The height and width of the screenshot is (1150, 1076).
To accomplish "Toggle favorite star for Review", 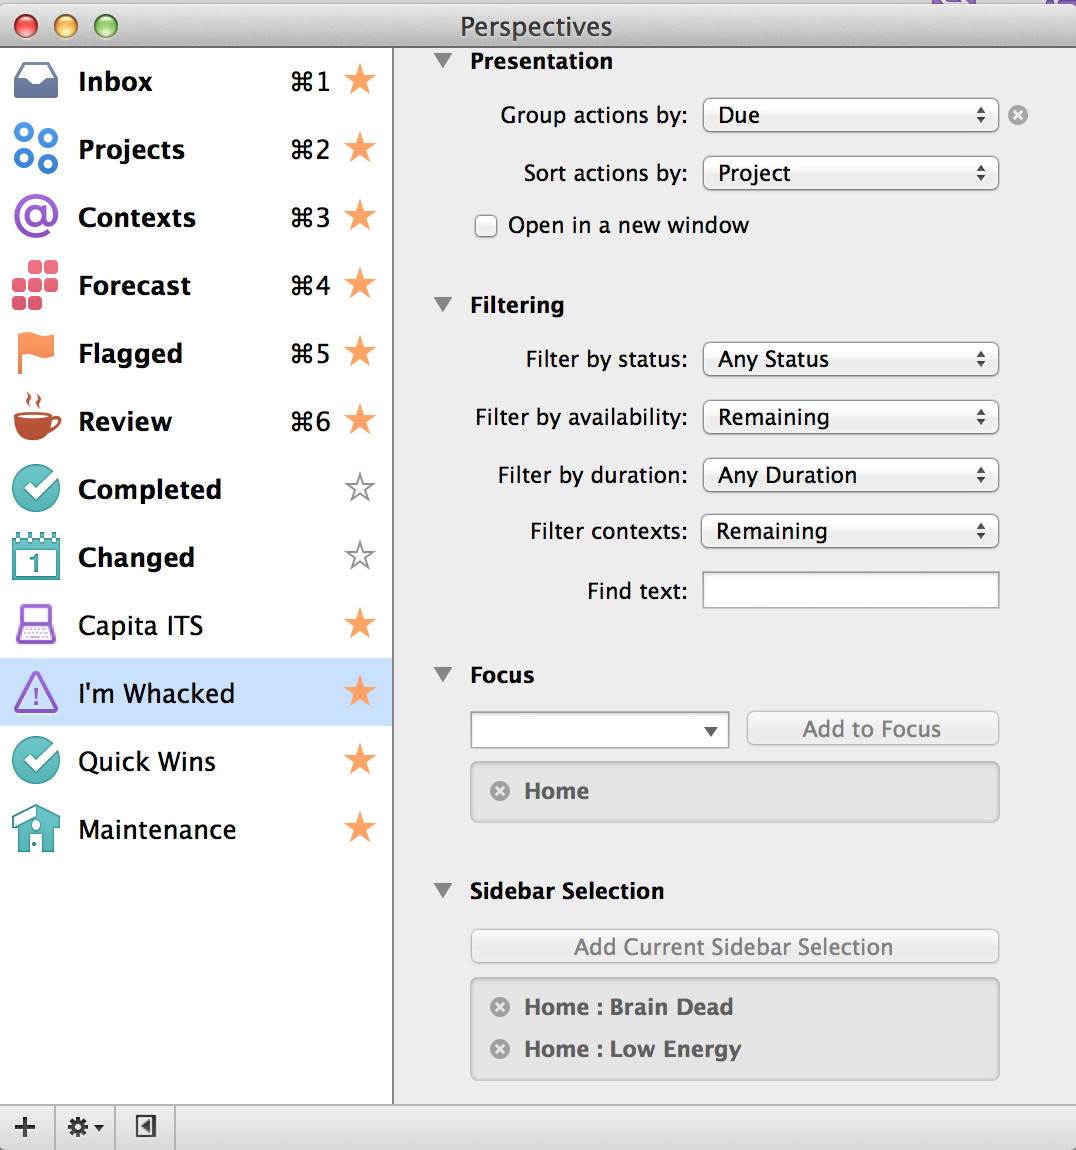I will click(360, 420).
